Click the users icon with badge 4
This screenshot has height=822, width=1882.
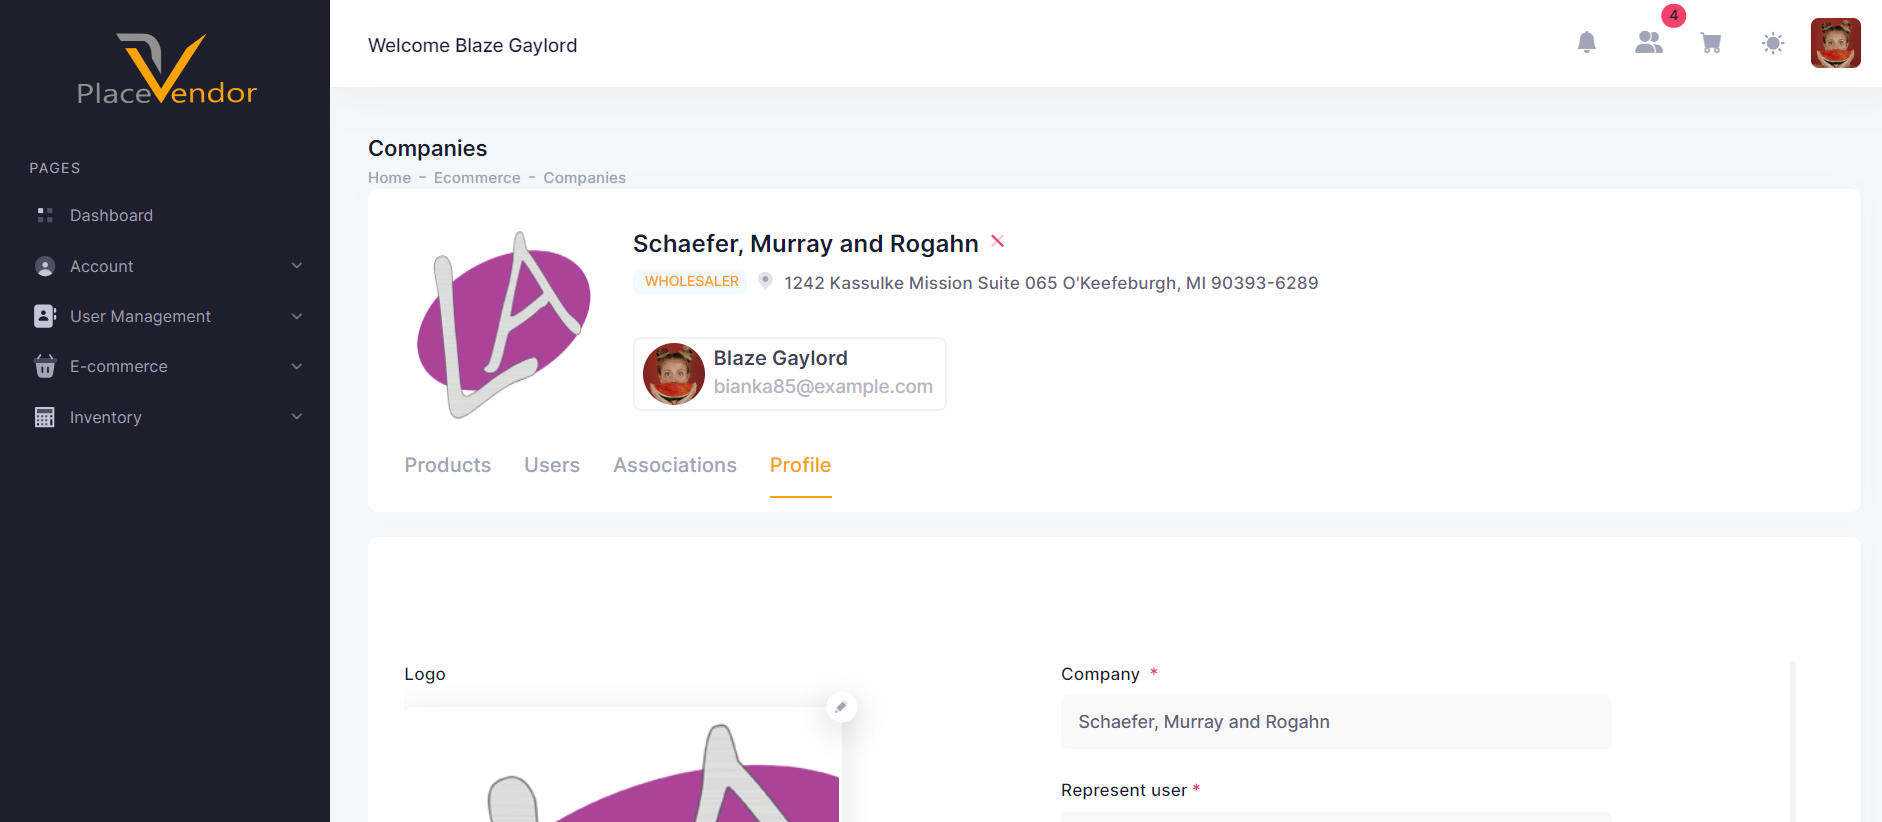coord(1649,43)
